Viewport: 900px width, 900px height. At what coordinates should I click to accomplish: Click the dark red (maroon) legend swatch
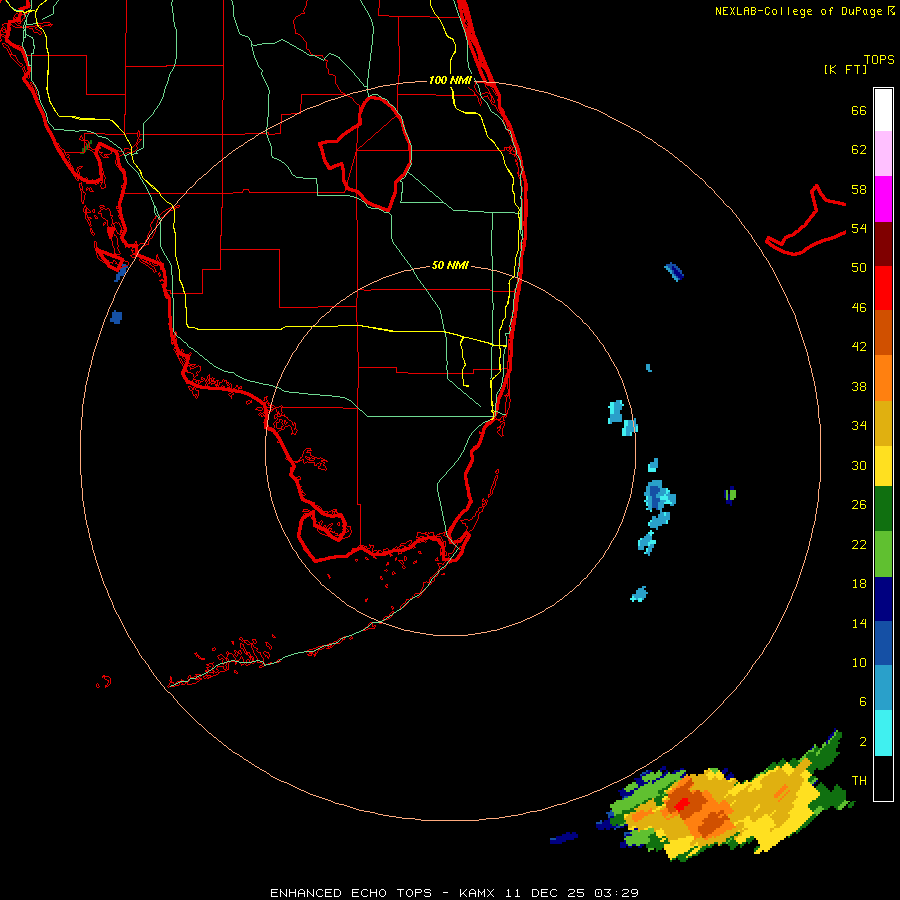(883, 244)
